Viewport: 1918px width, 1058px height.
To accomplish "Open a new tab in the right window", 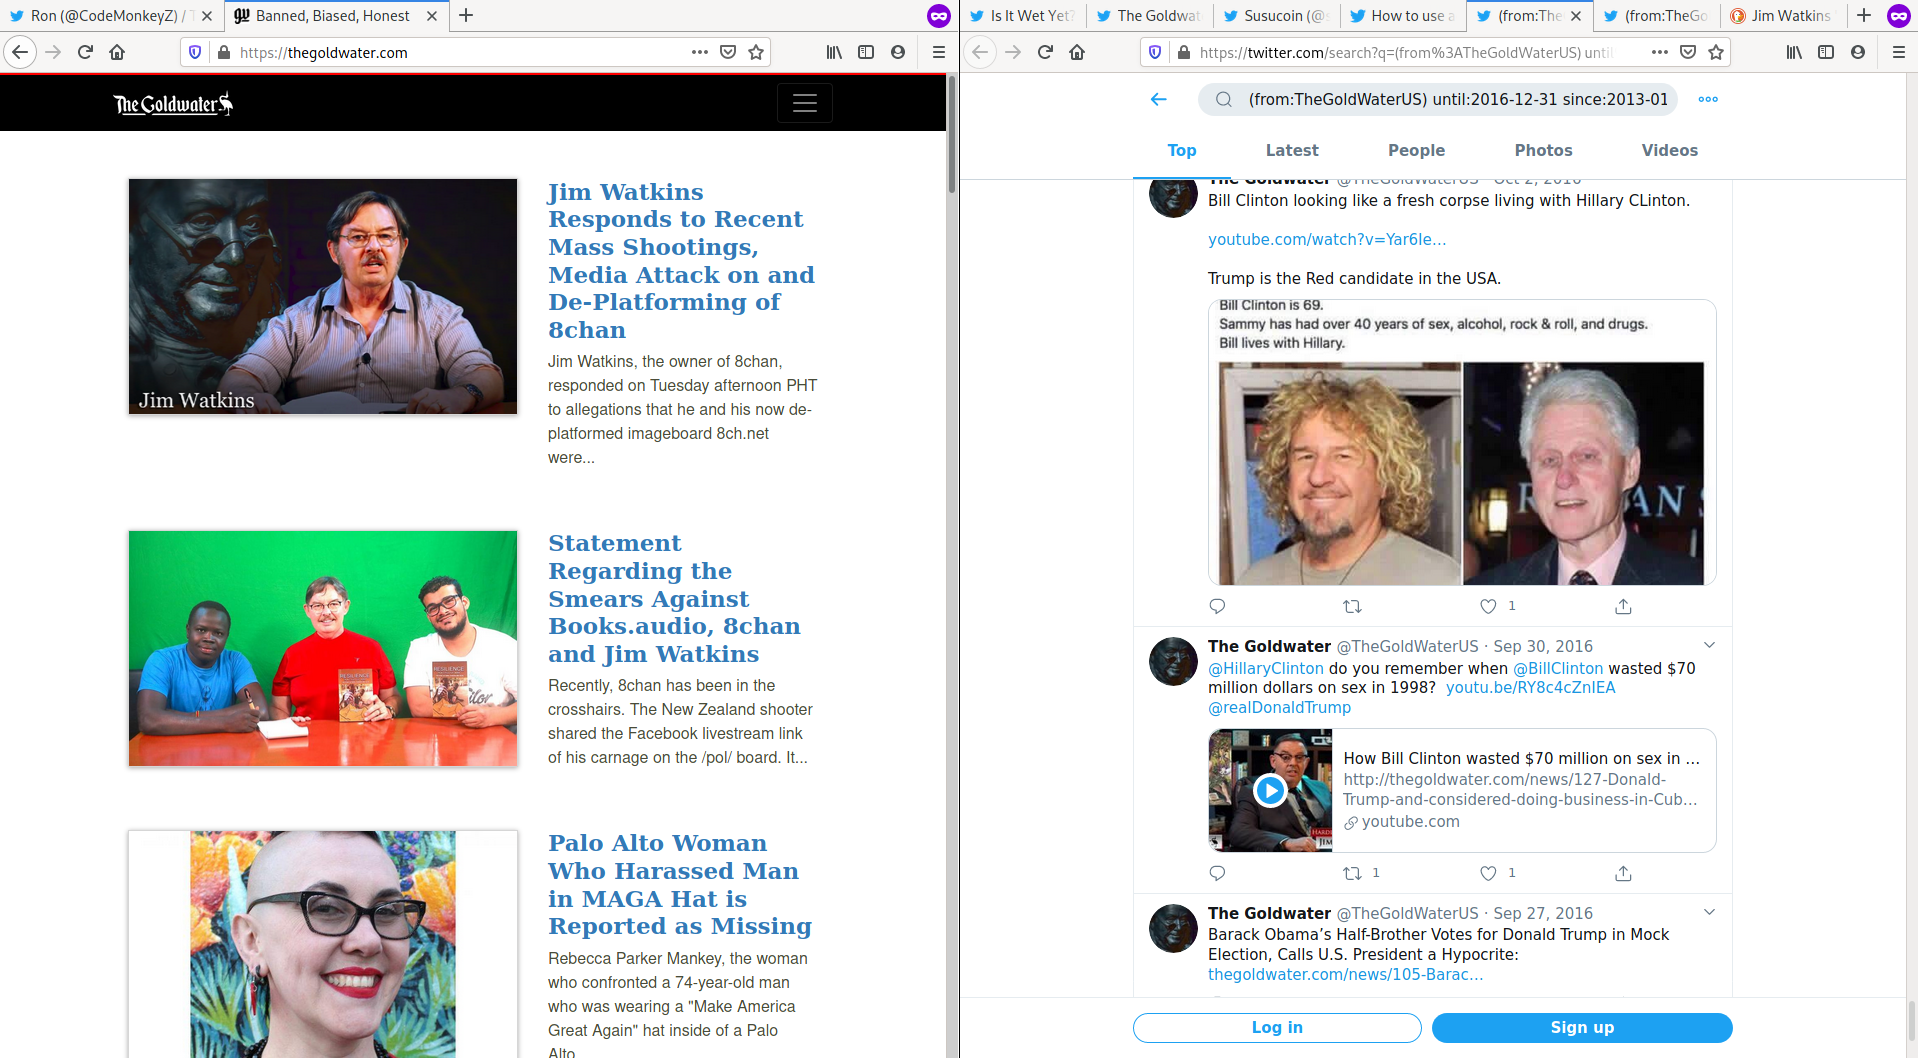I will pyautogui.click(x=1864, y=15).
